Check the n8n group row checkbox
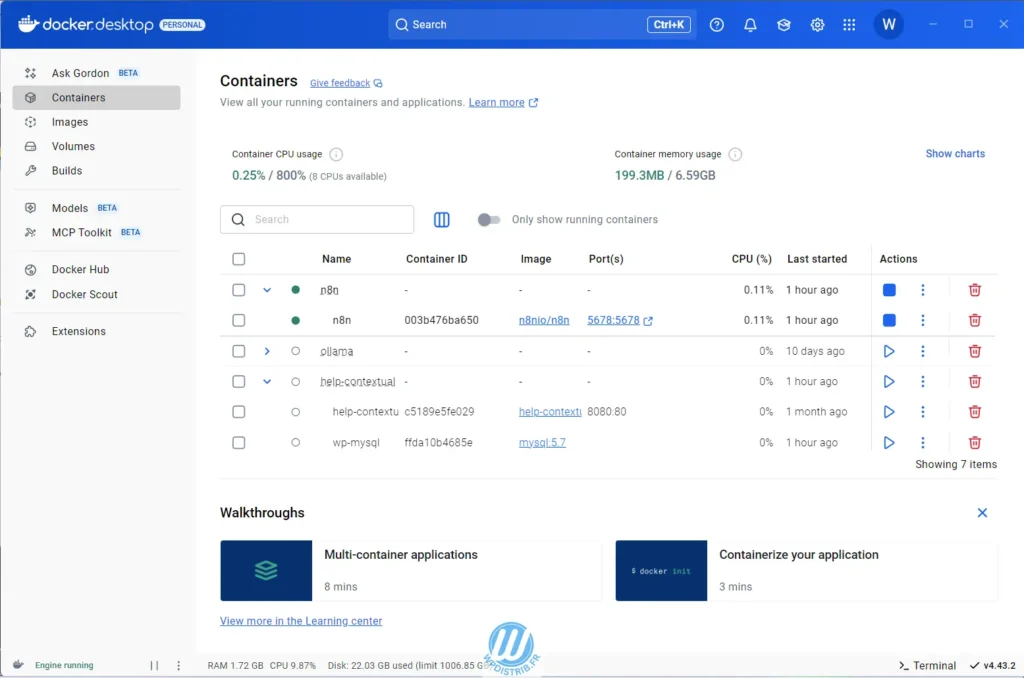Viewport: 1024px width, 678px height. (x=238, y=290)
